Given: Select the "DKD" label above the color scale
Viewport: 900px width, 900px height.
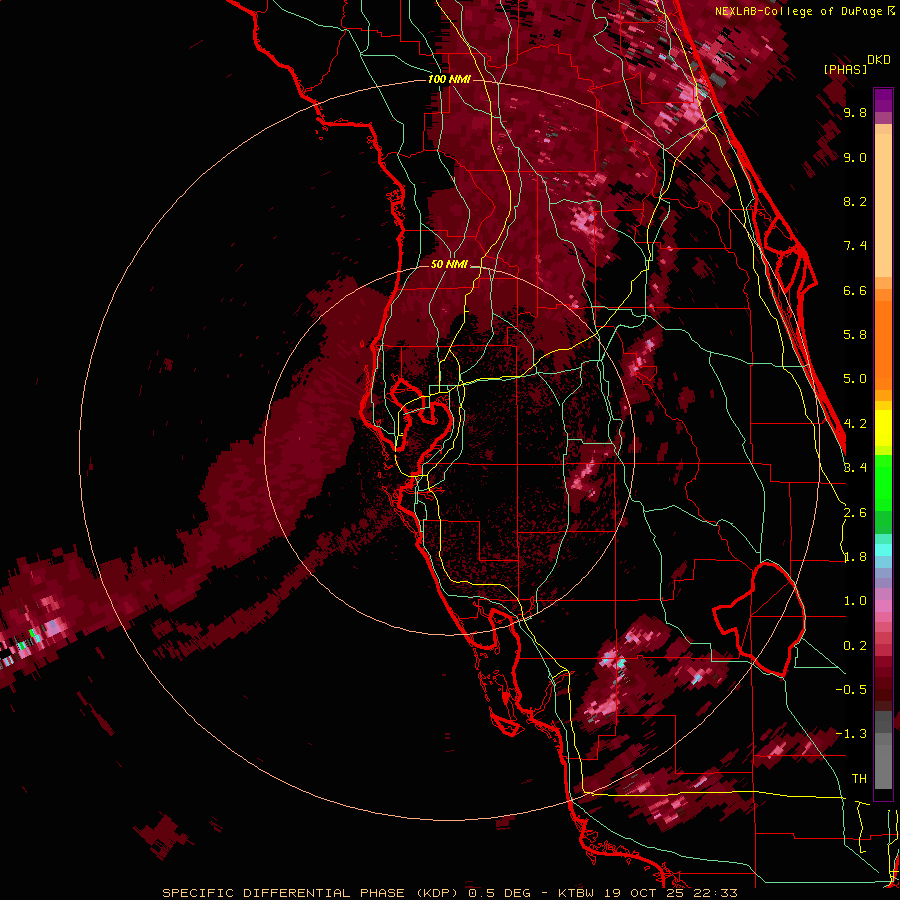Looking at the screenshot, I should (879, 60).
